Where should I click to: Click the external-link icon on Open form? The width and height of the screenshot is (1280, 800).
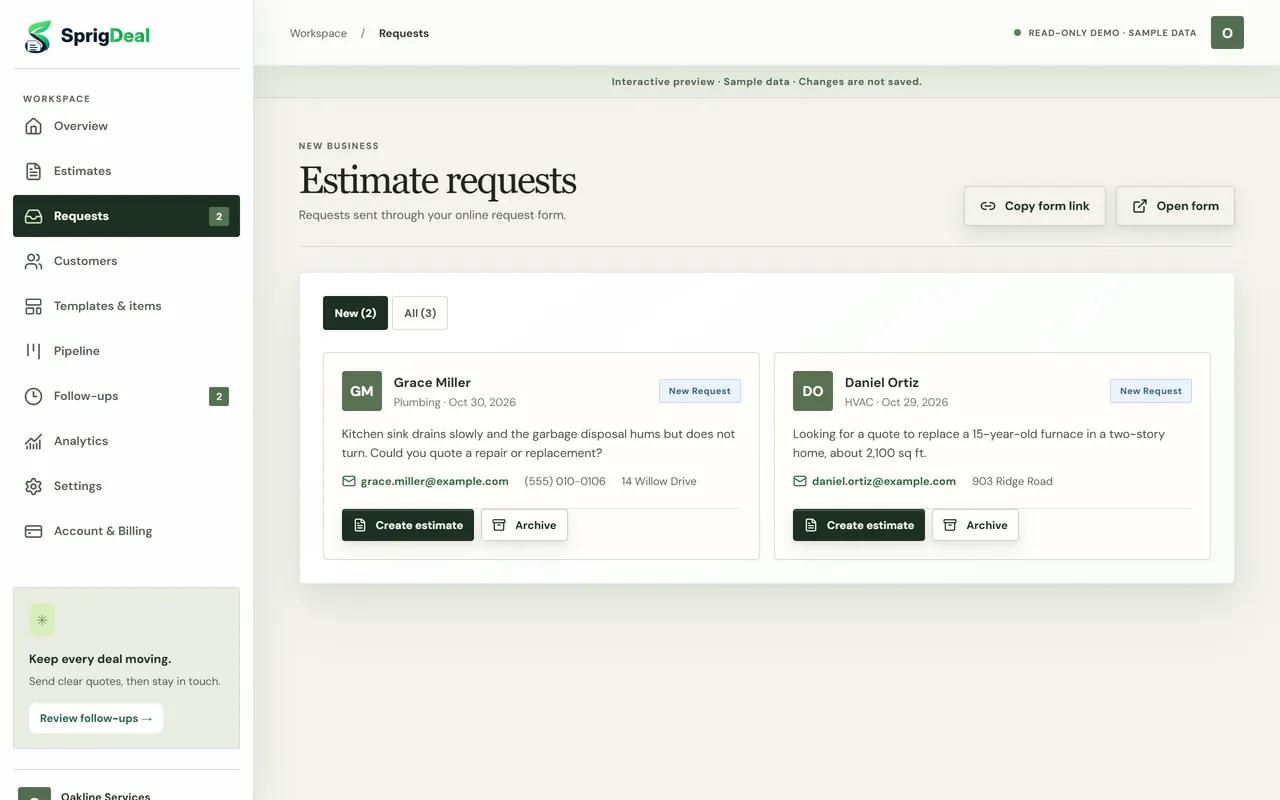click(1140, 206)
